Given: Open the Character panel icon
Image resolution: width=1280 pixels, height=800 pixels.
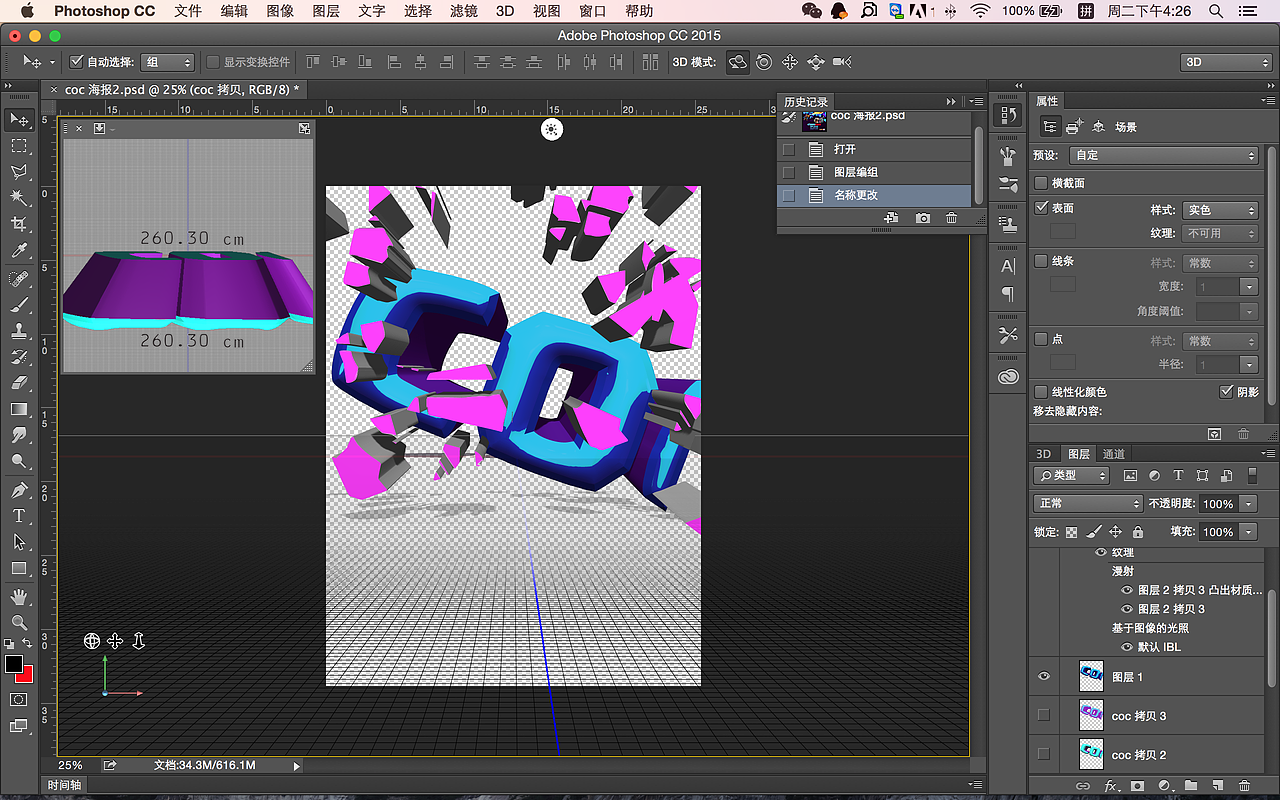Looking at the screenshot, I should click(1008, 266).
